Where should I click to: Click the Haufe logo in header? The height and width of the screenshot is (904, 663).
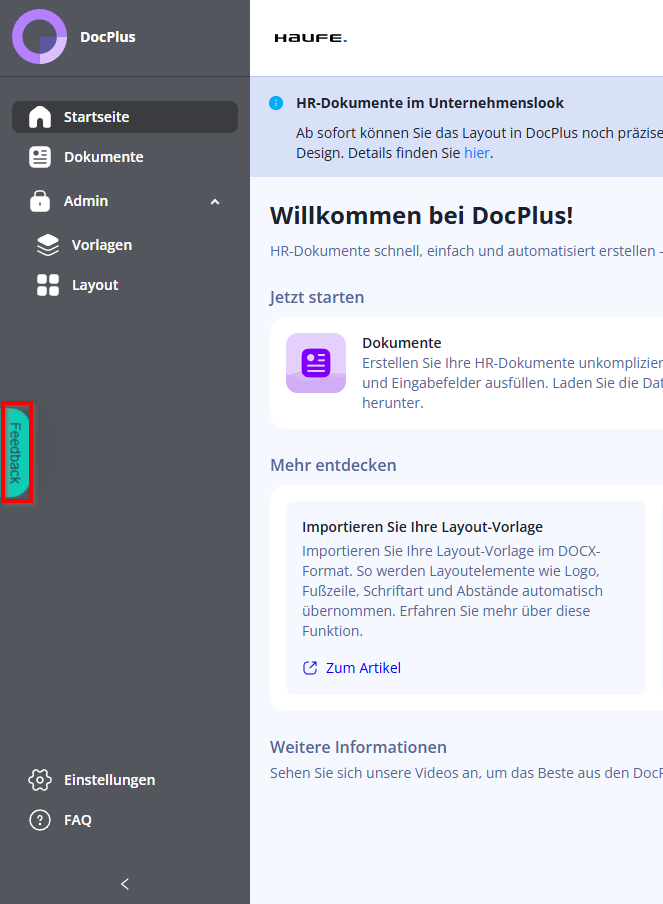tap(311, 38)
